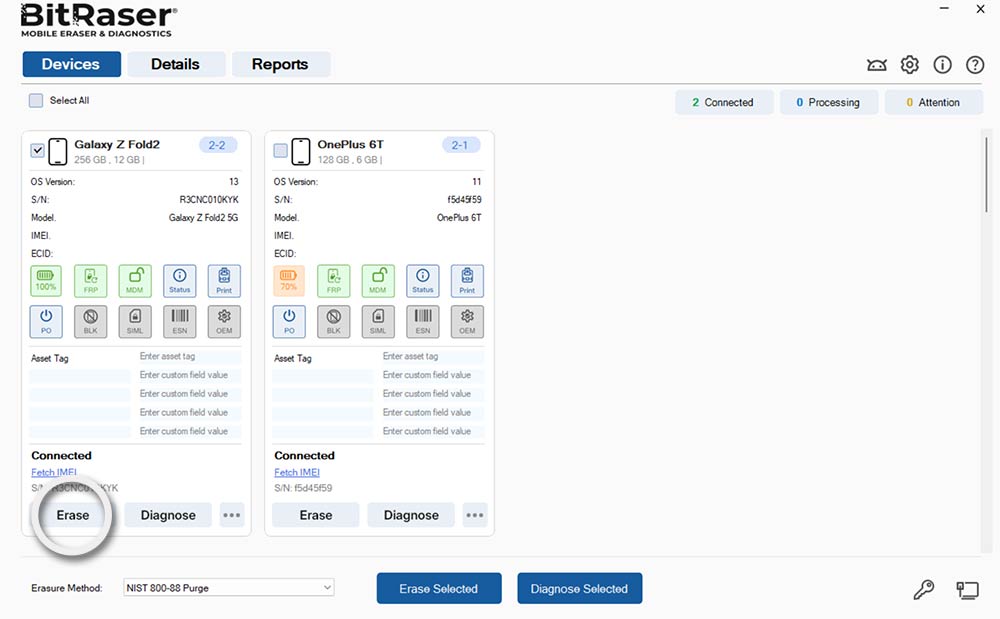Viewport: 1000px width, 619px height.
Task: Click Galaxy Z Fold2 MDM icon
Action: pyautogui.click(x=135, y=280)
